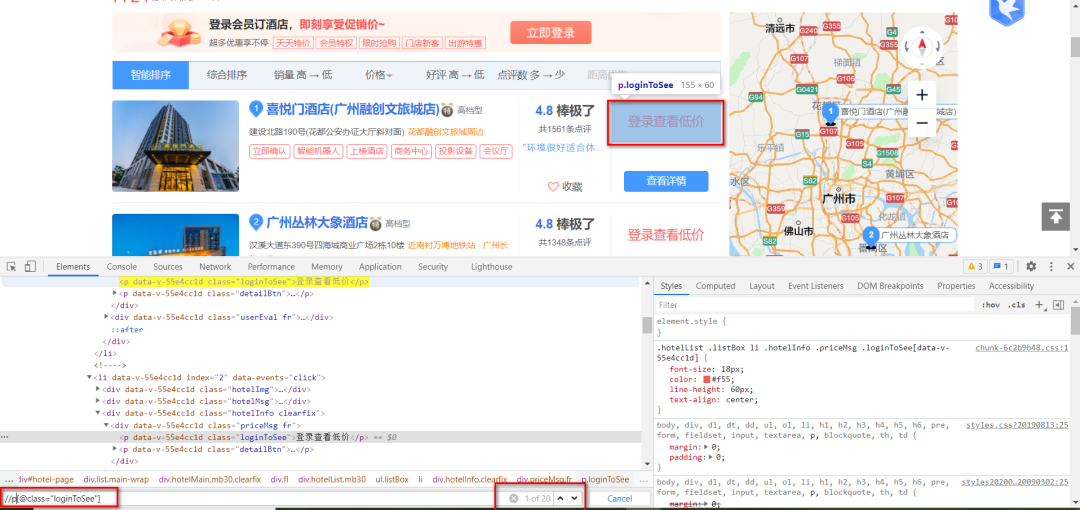Sort by 综合排序
The image size is (1080, 510).
pyautogui.click(x=227, y=75)
